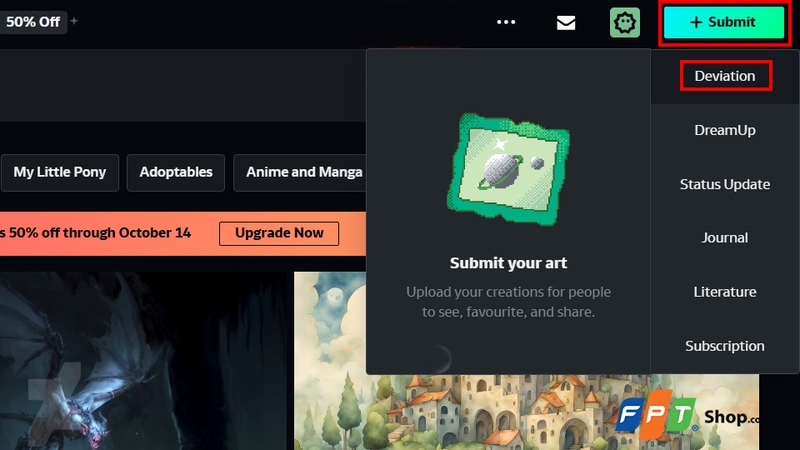
Task: Pick Subscription from the submit menu
Action: [x=724, y=346]
